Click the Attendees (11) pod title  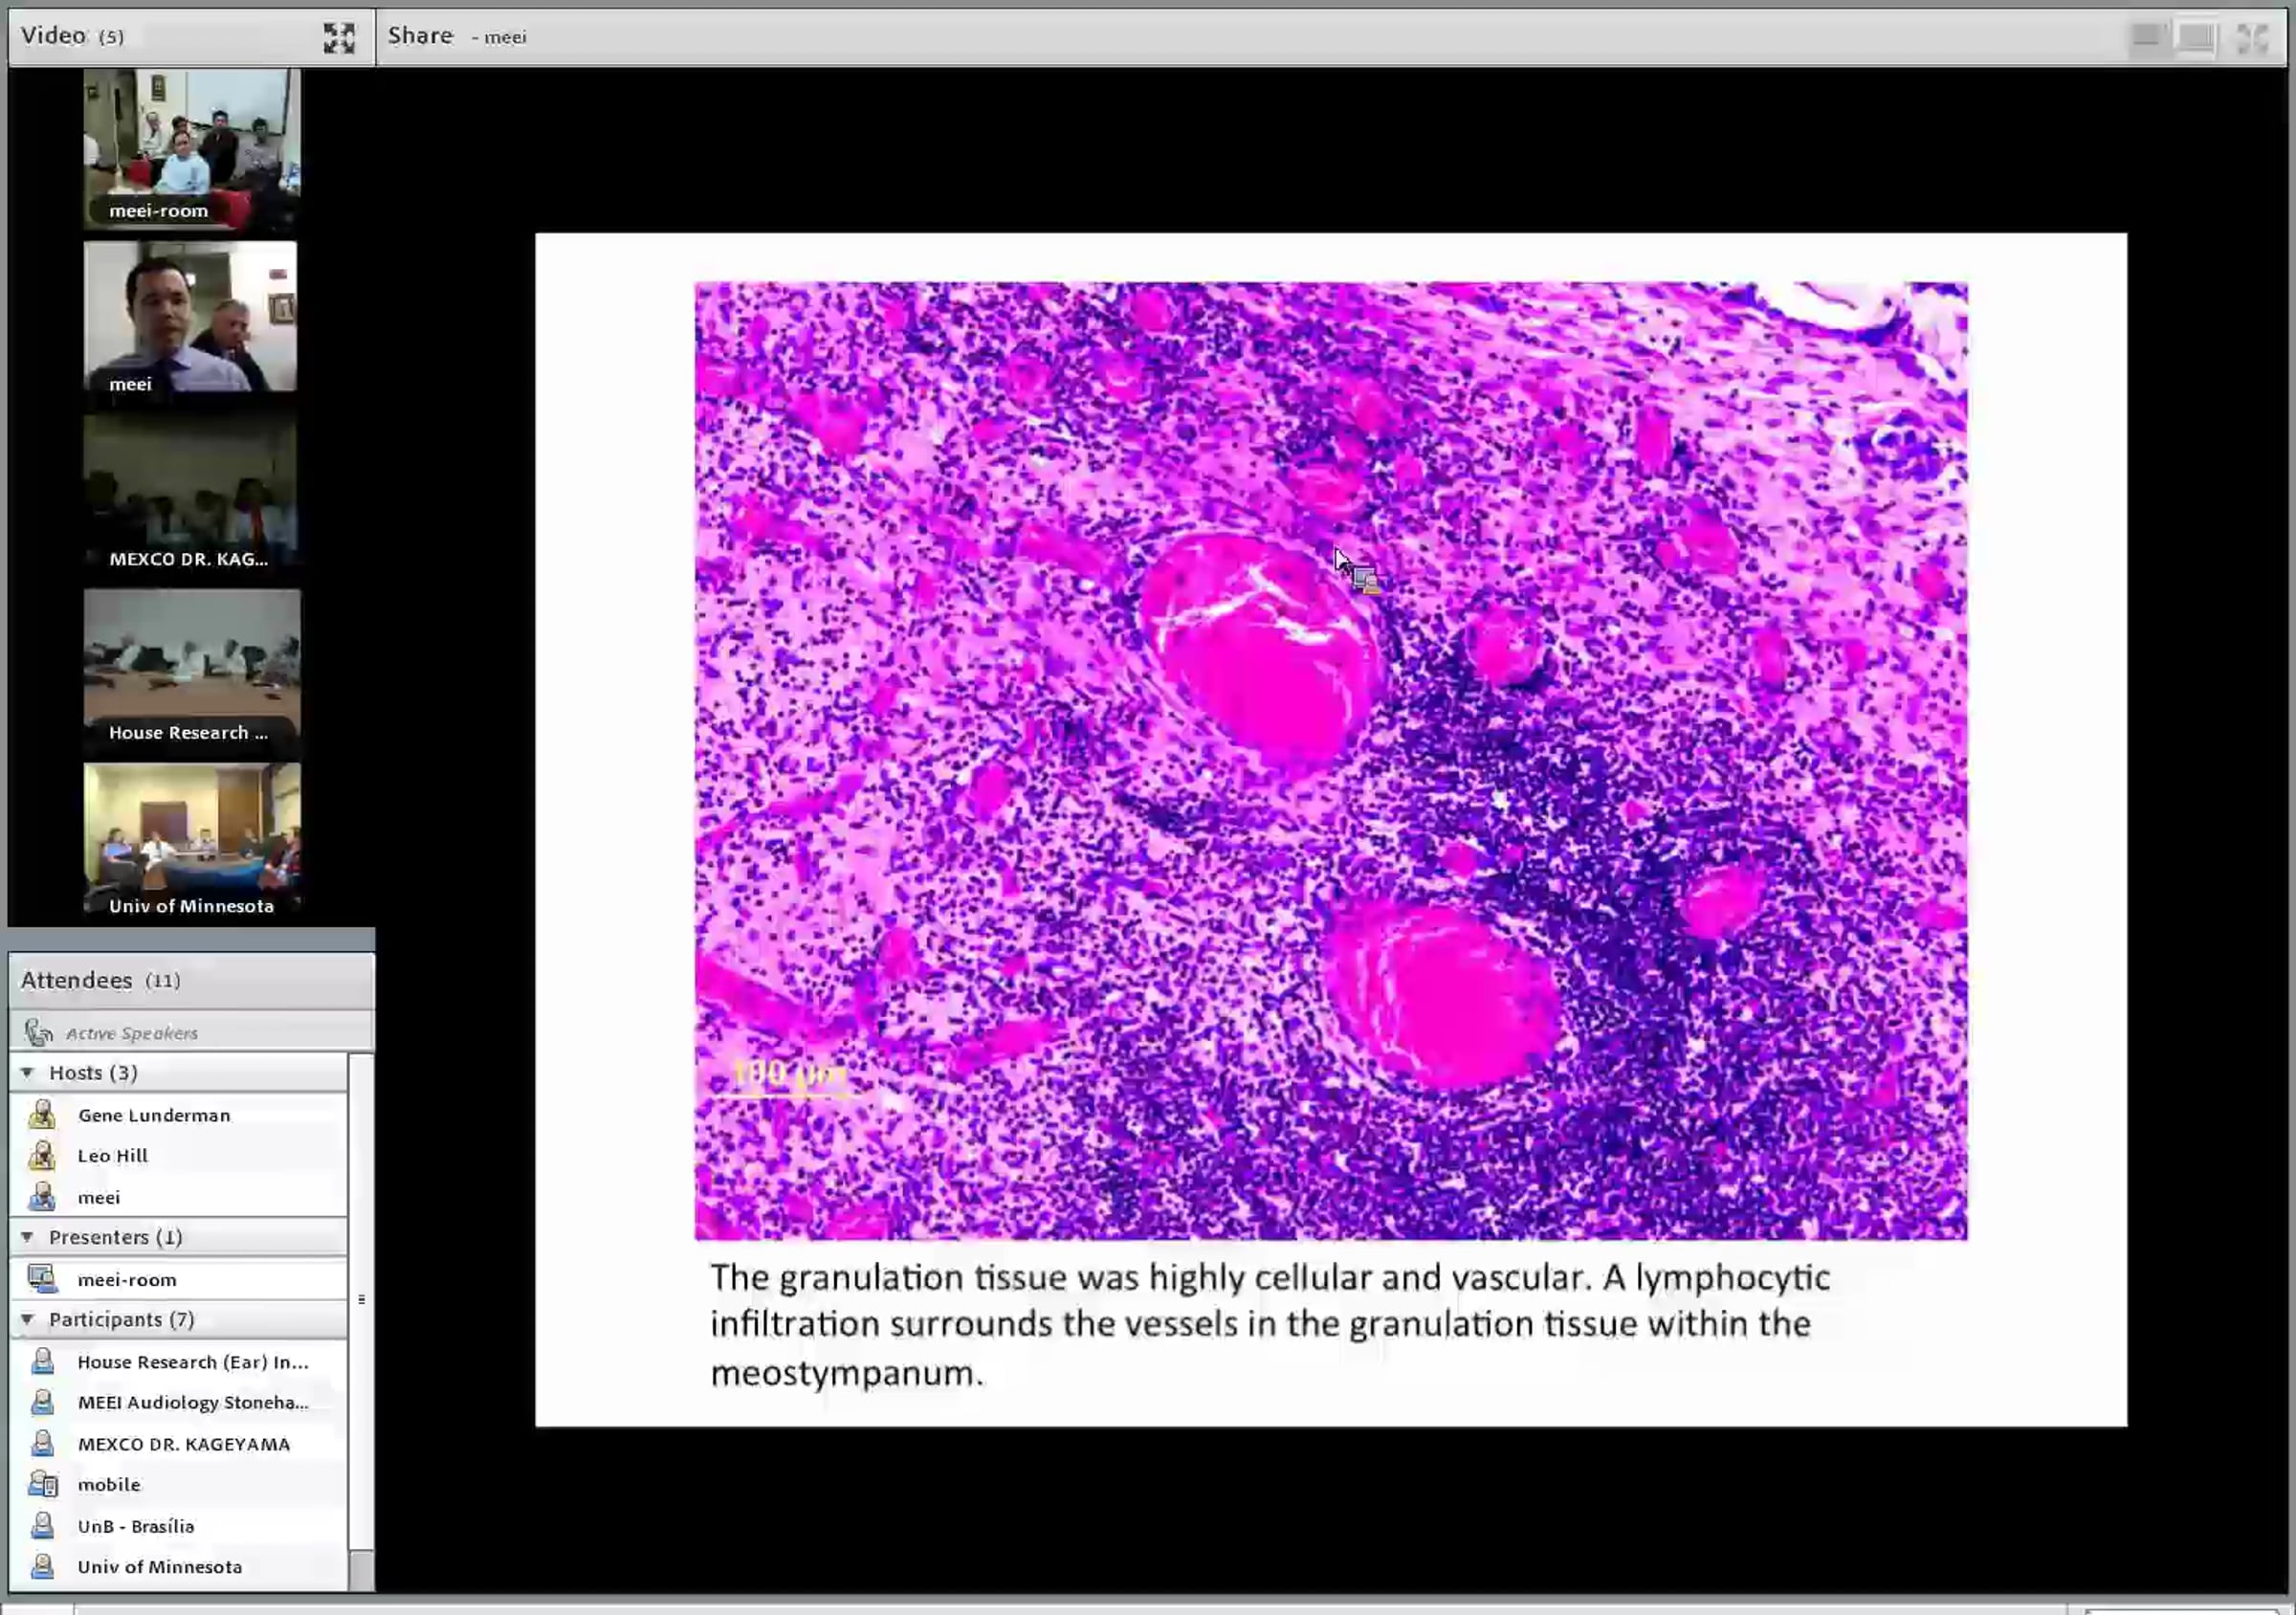(x=100, y=980)
